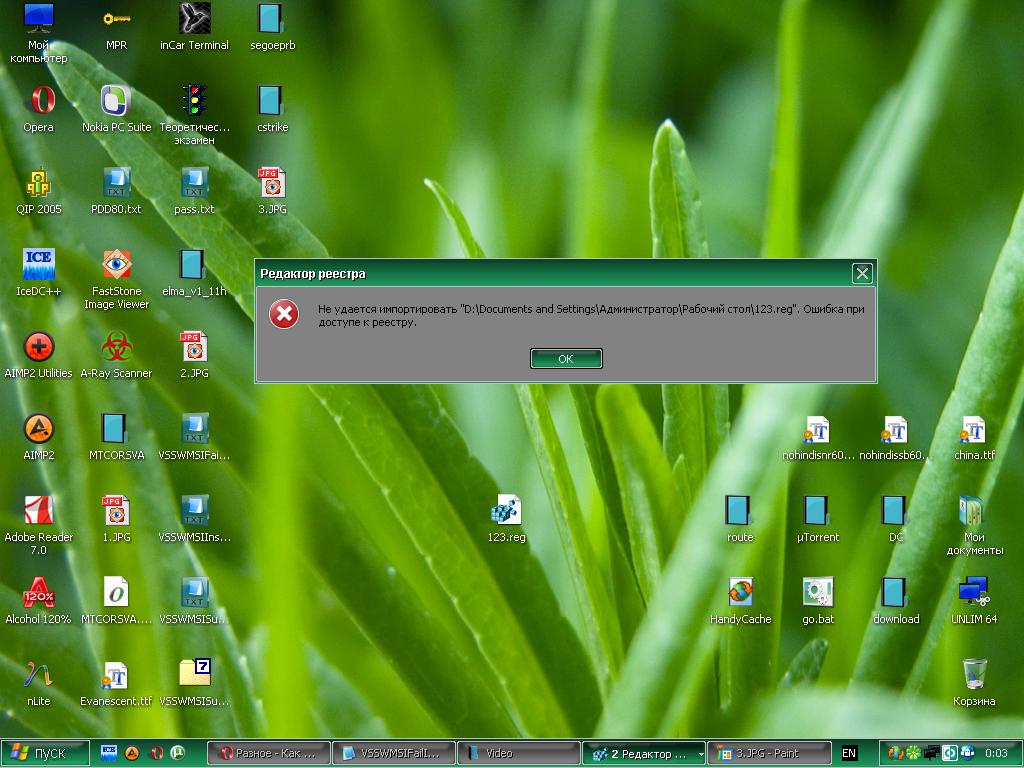
Task: Select the go.bat batch file icon
Action: pyautogui.click(x=818, y=600)
